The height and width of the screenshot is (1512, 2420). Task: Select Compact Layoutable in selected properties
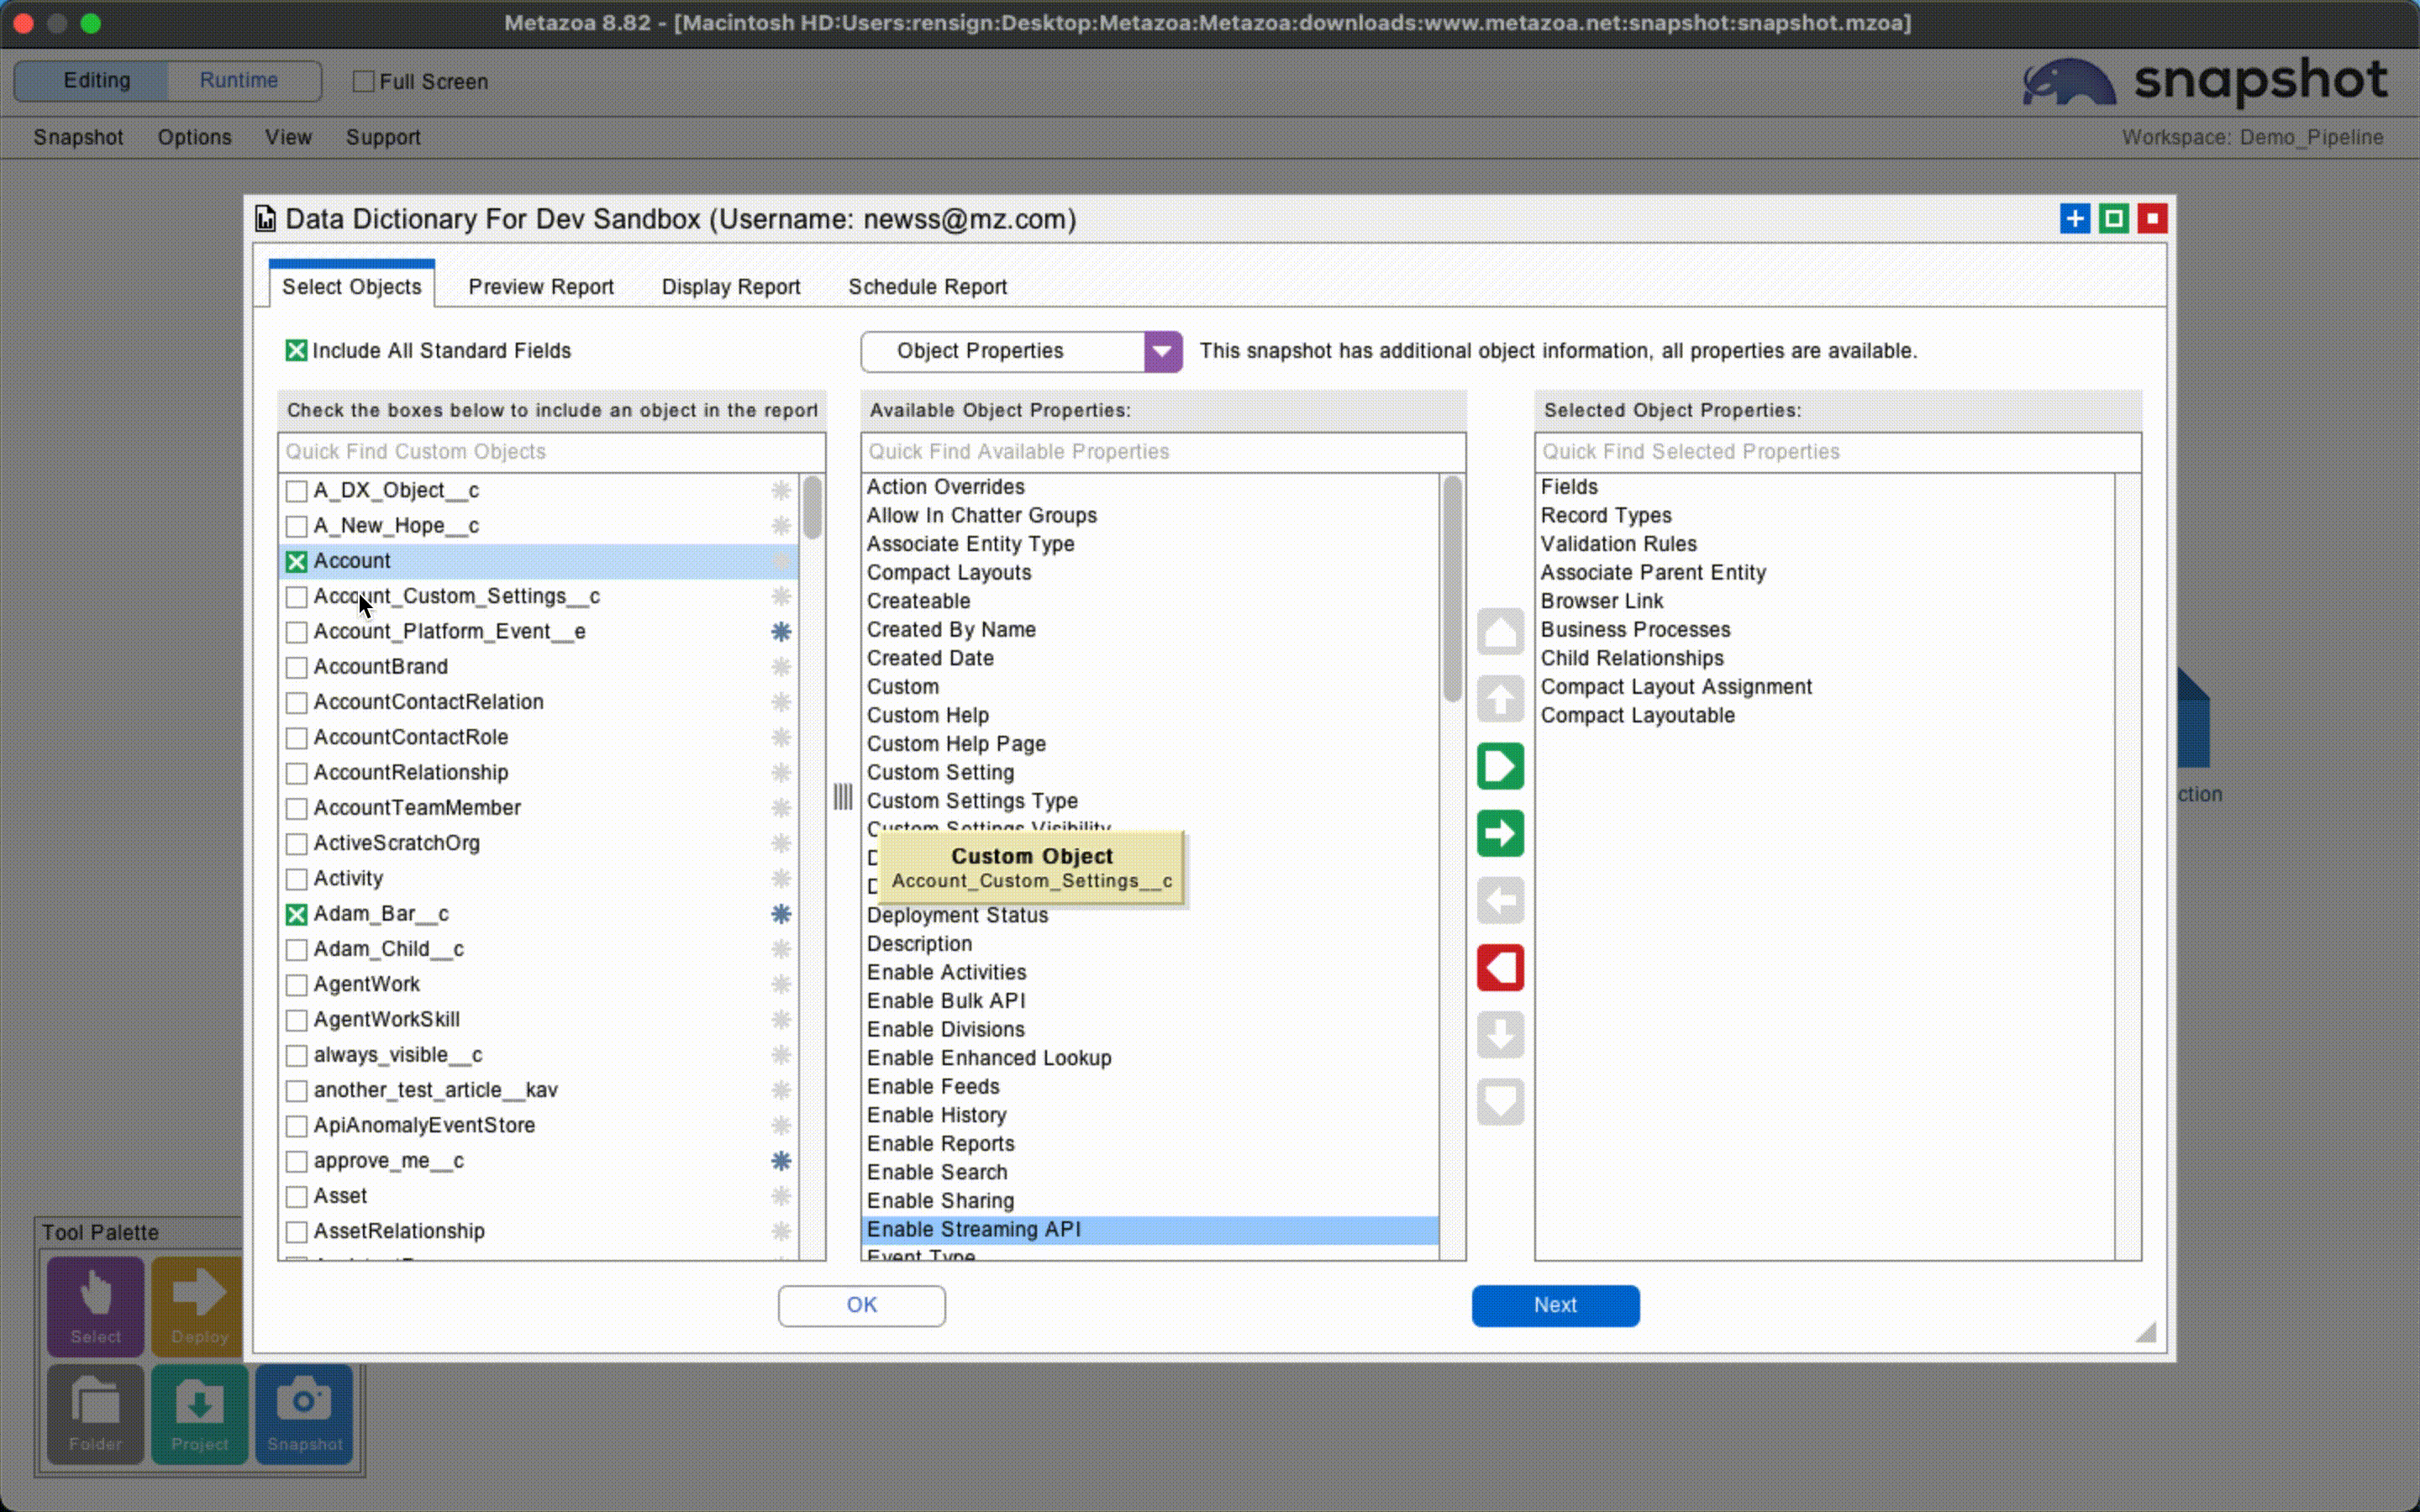click(1825, 716)
